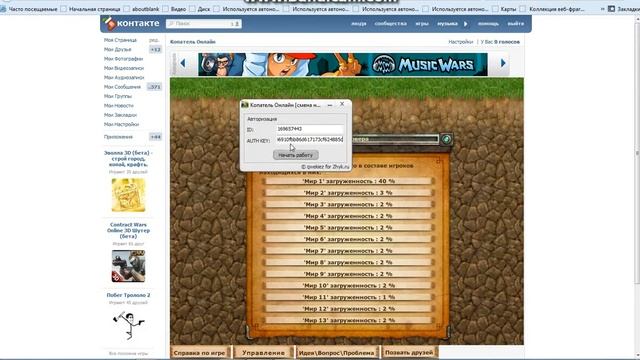
Task: Click выйти to log out
Action: tap(516, 24)
